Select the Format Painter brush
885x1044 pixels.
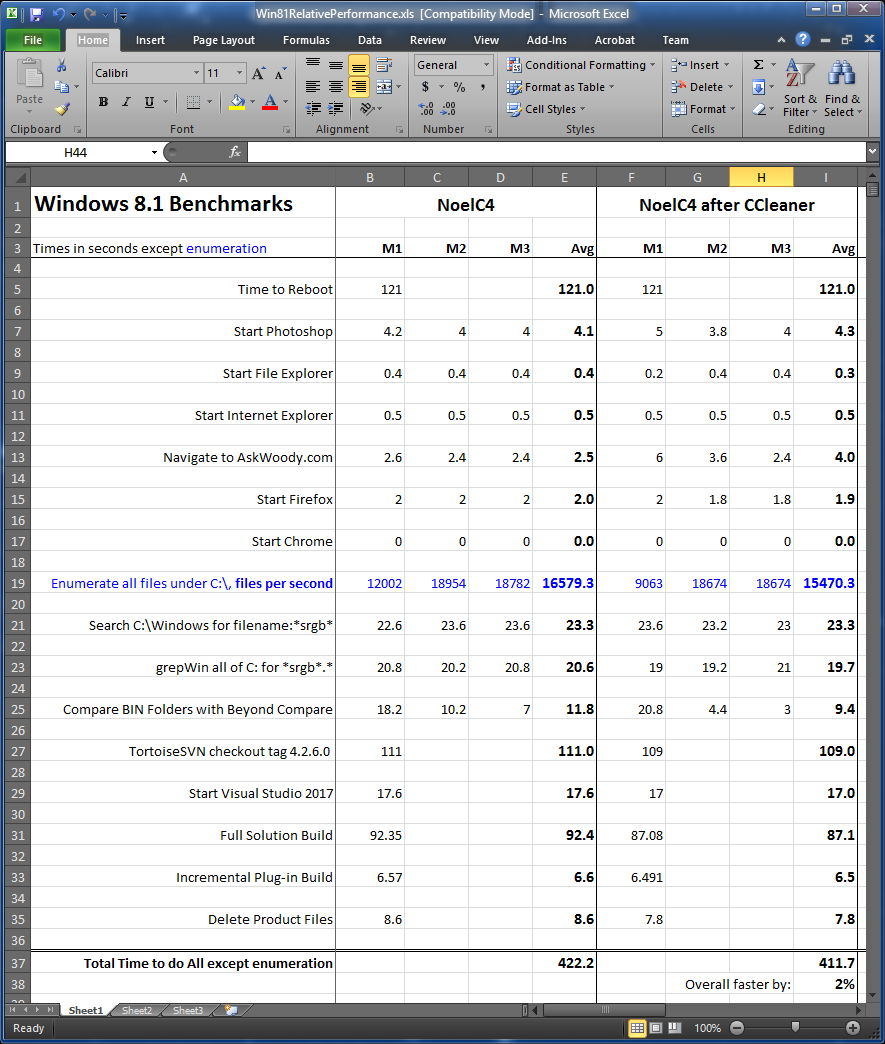(63, 109)
